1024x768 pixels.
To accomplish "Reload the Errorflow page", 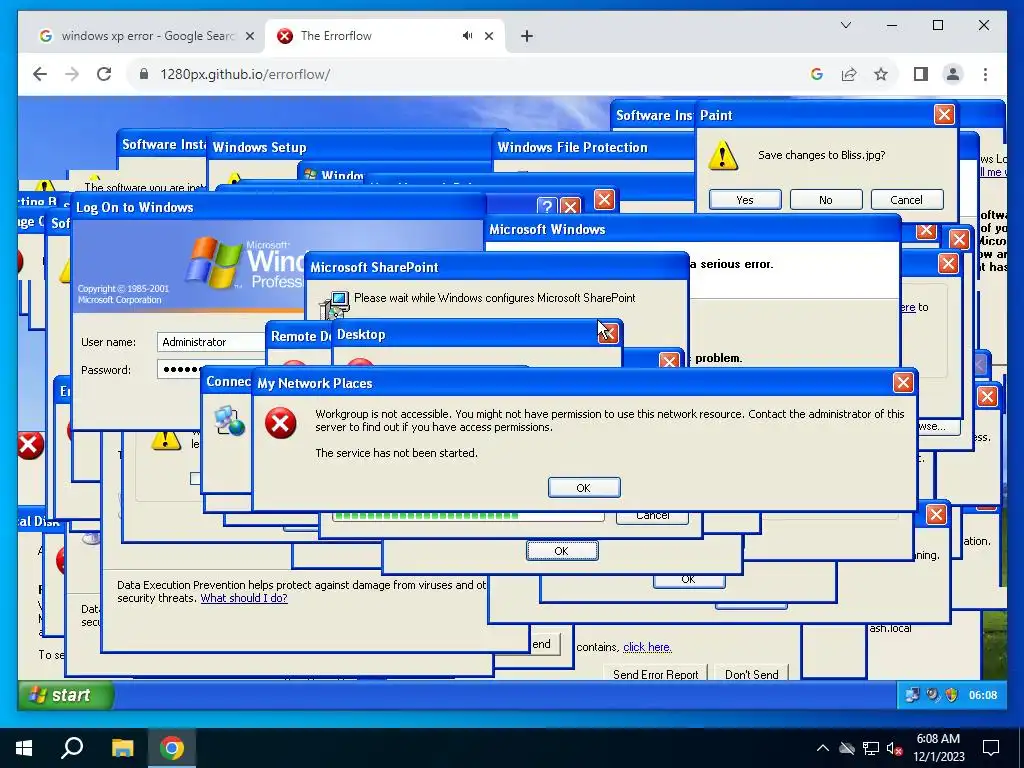I will click(104, 74).
